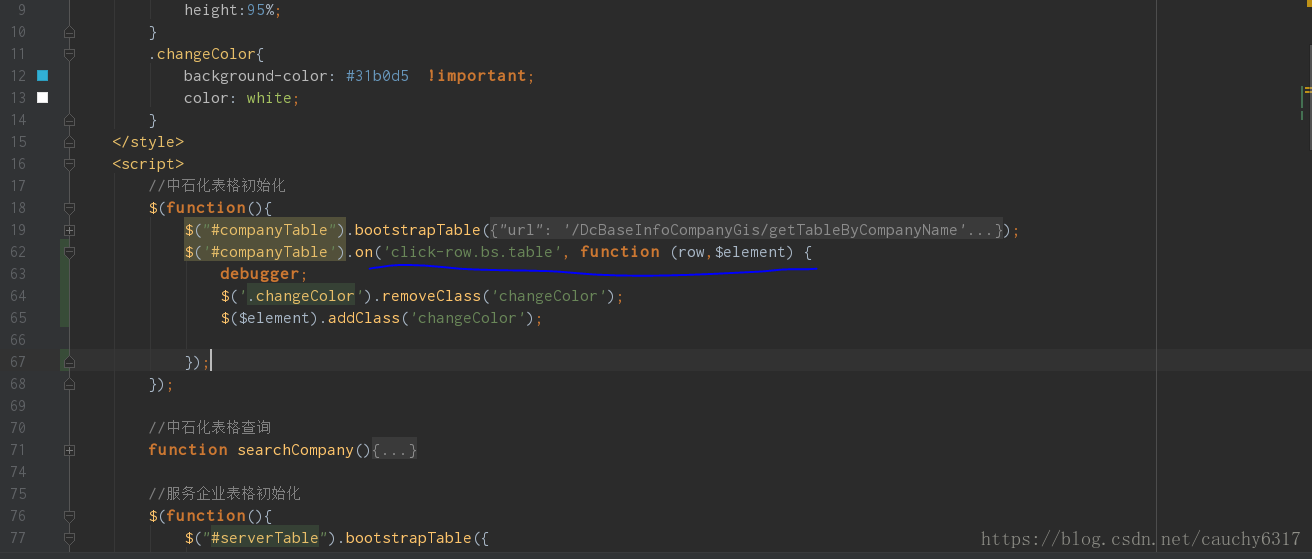Click line number 63 in the gutter

point(18,274)
